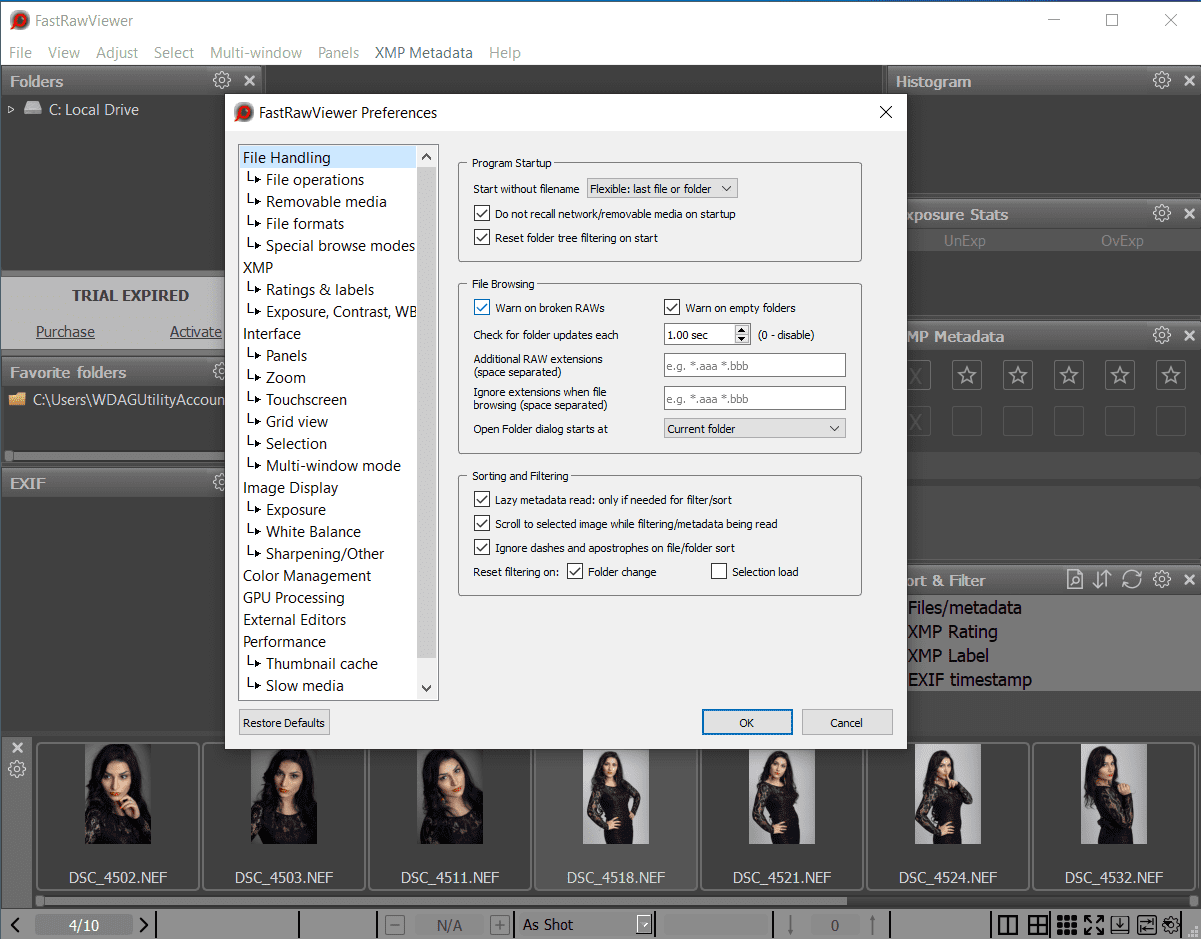The image size is (1201, 939).
Task: Click Sort & Filter file search icon
Action: (x=1075, y=580)
